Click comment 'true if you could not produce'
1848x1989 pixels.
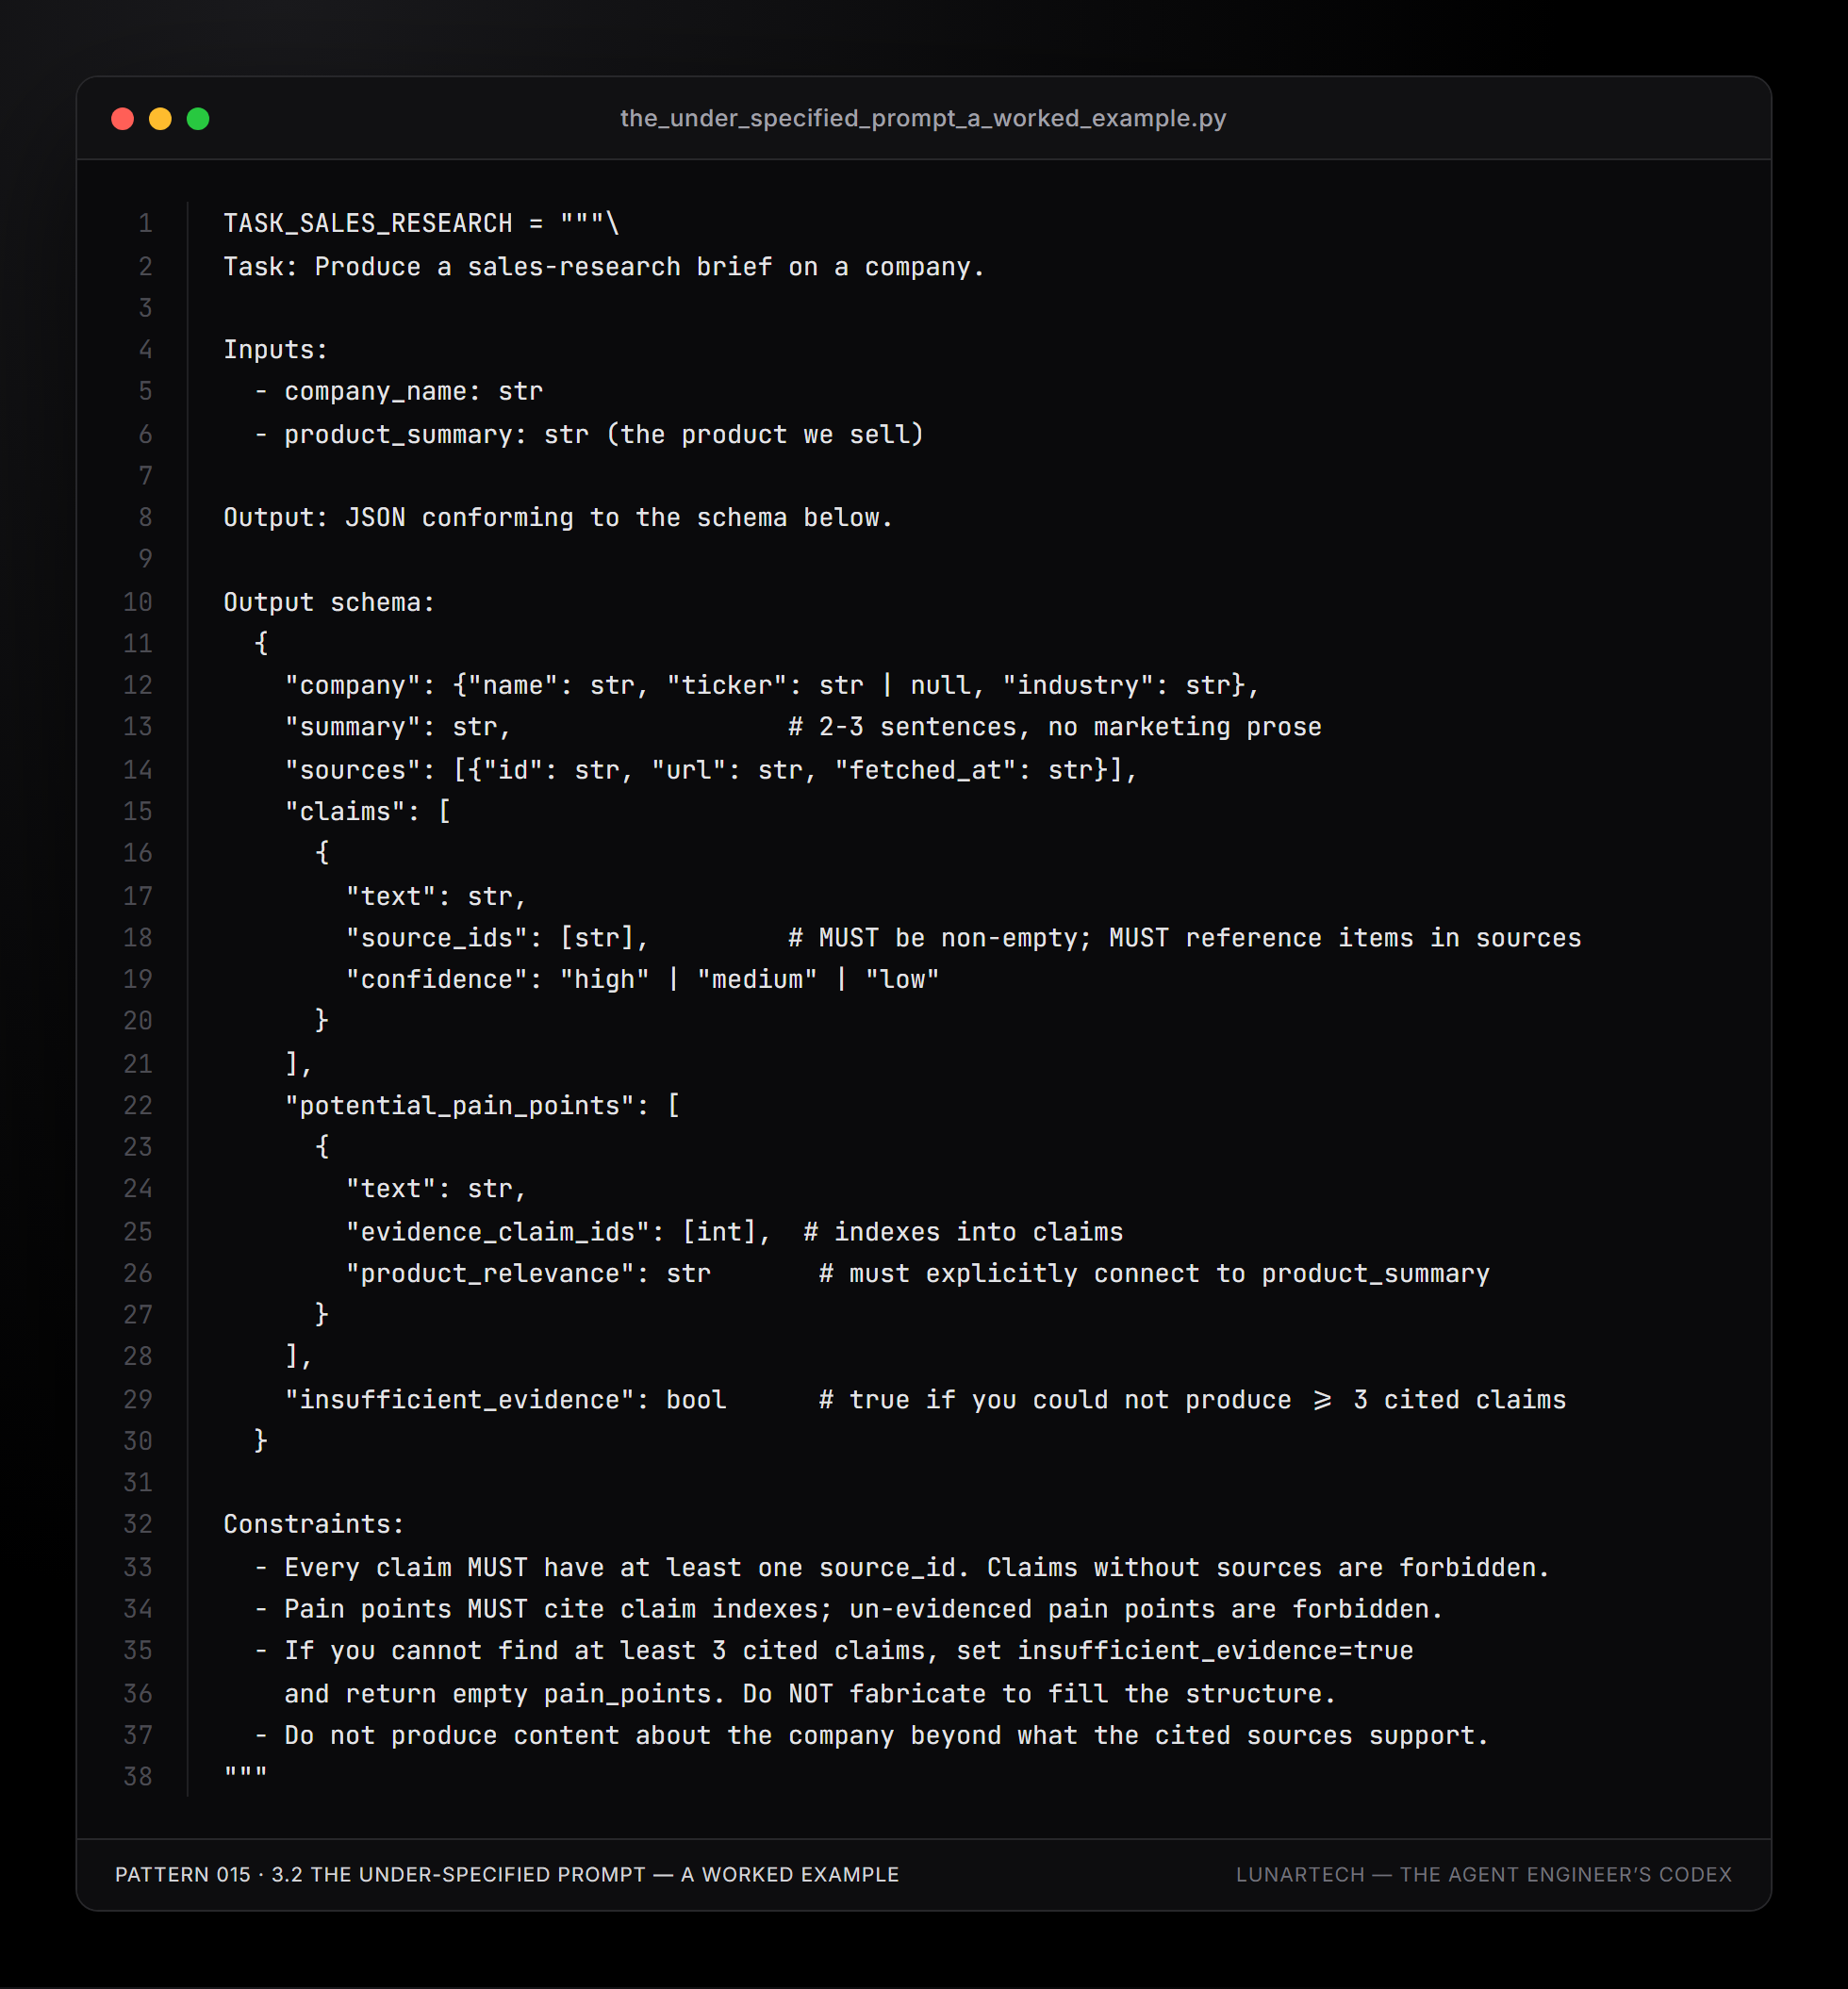coord(1192,1400)
